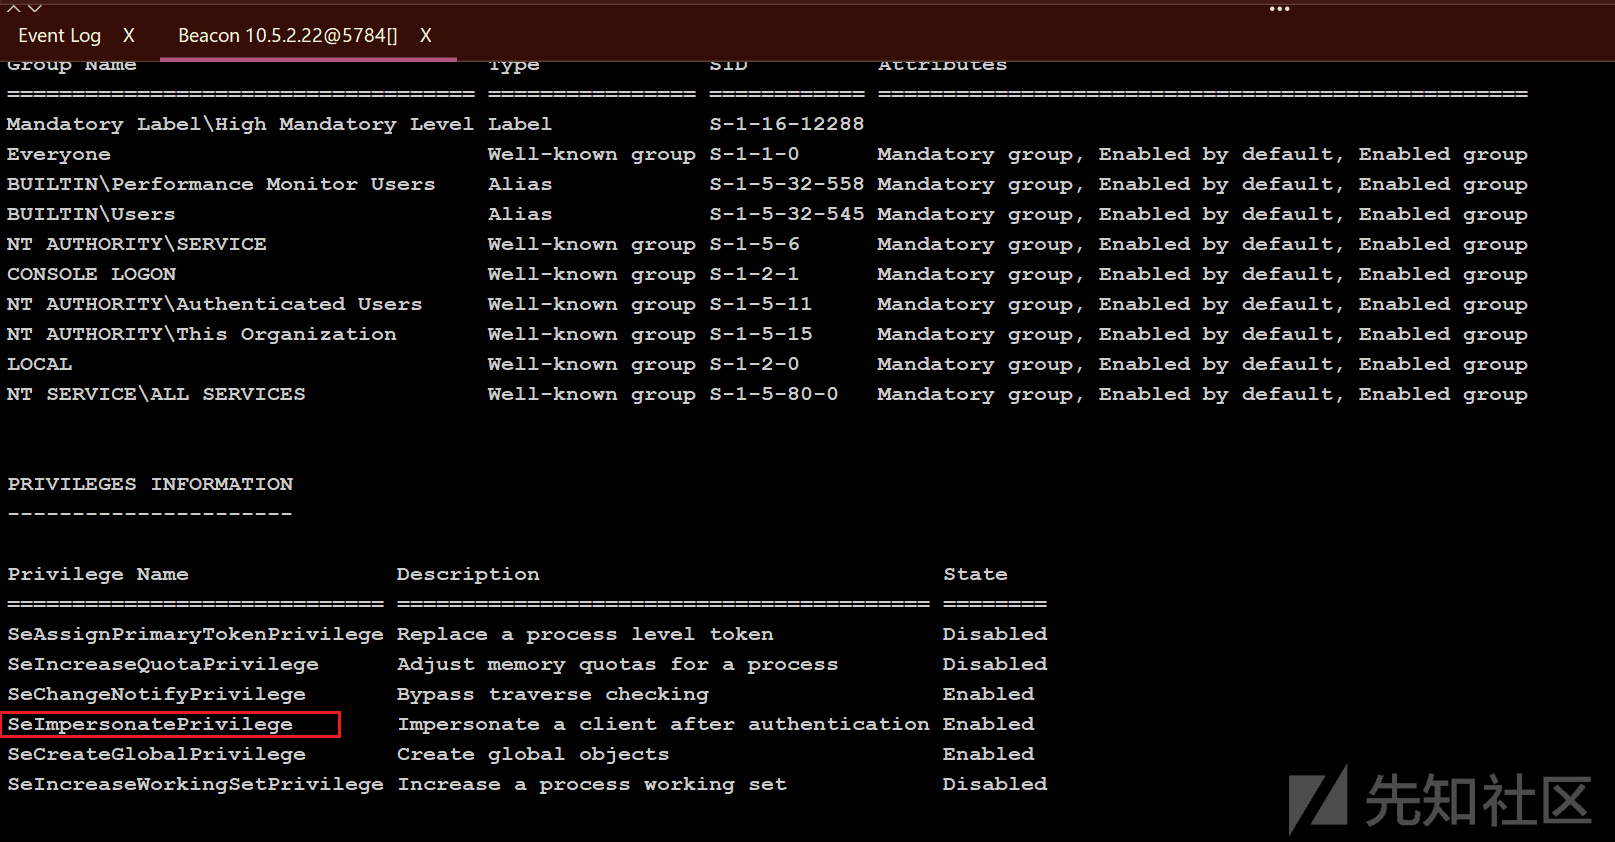Screen dimensions: 1615x842
Task: Click the "Privilege Name" column header
Action: 98,574
